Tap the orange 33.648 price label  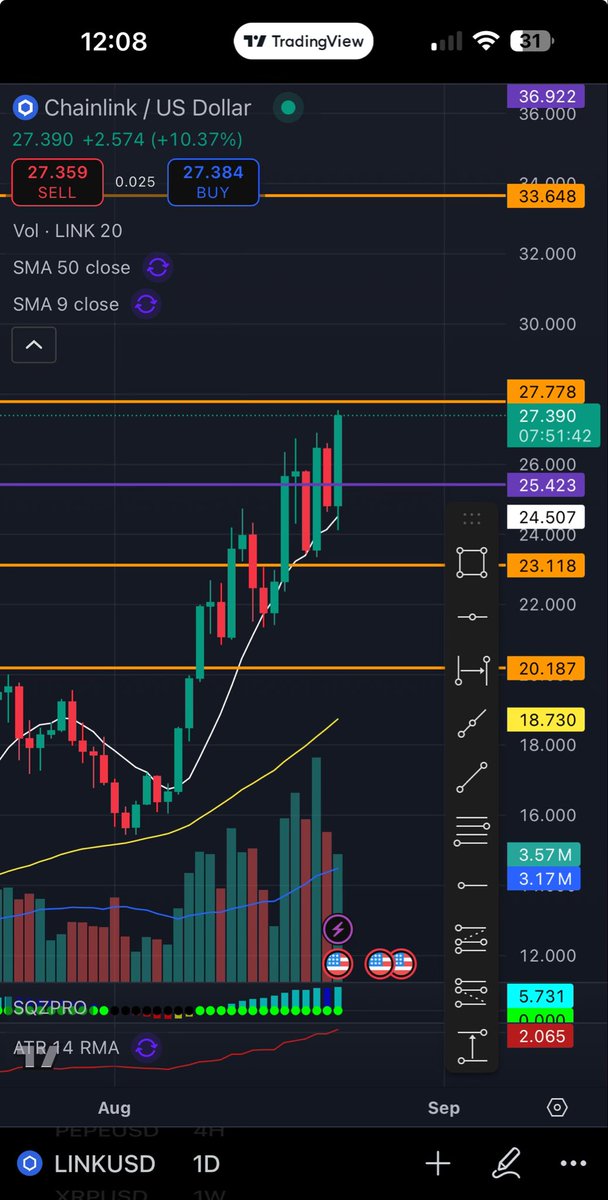(x=547, y=196)
